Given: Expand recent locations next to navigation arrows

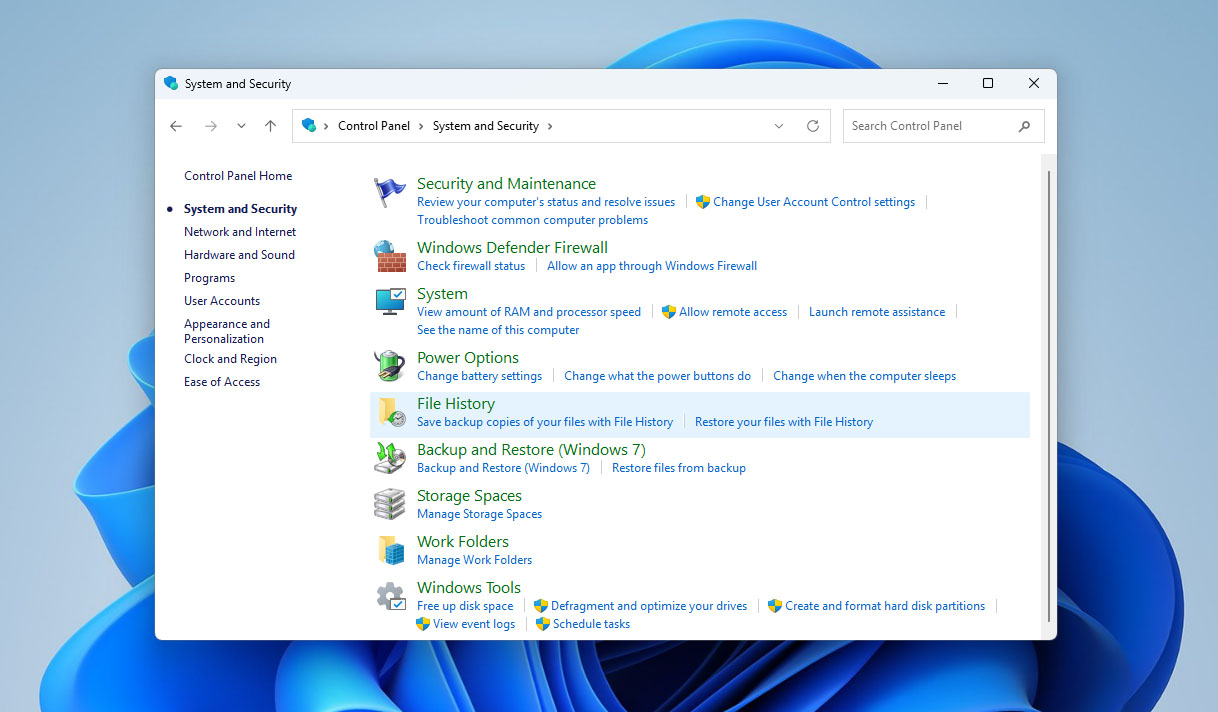Looking at the screenshot, I should tap(240, 125).
